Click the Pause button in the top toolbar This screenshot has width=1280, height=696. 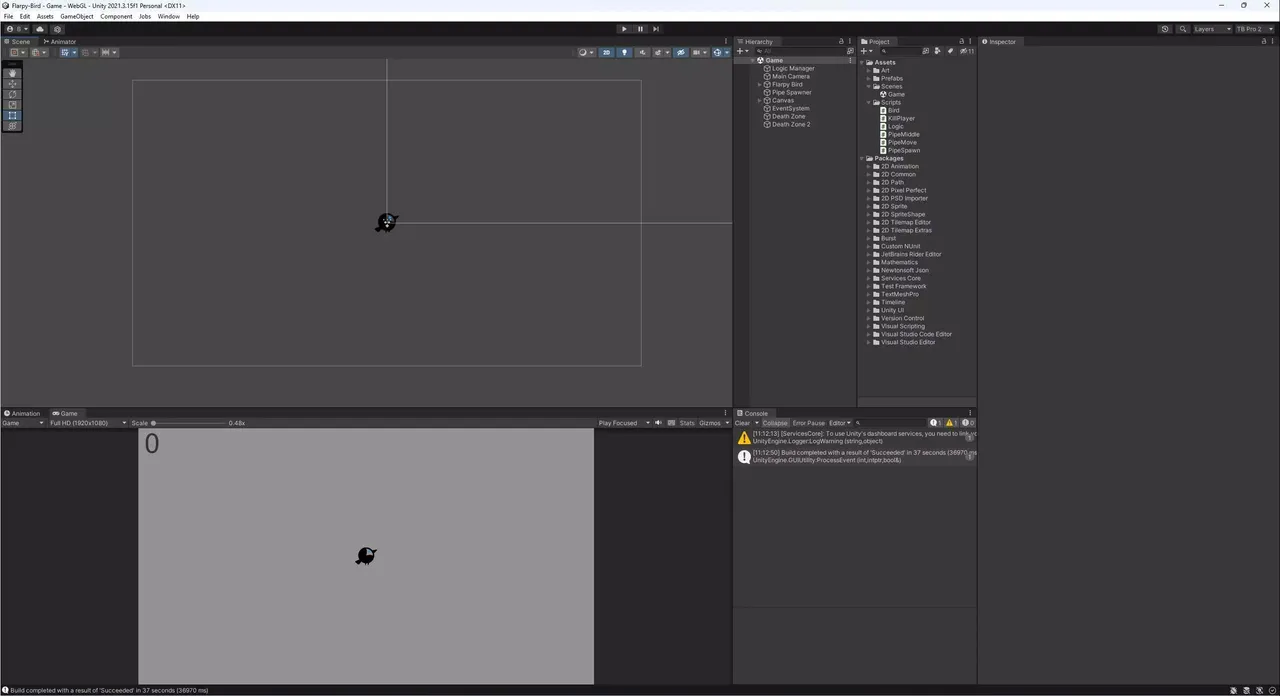point(640,29)
